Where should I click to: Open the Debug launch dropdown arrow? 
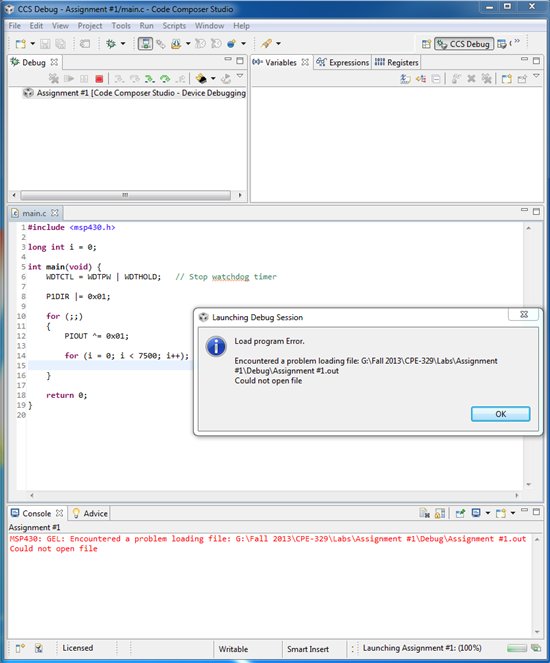123,44
